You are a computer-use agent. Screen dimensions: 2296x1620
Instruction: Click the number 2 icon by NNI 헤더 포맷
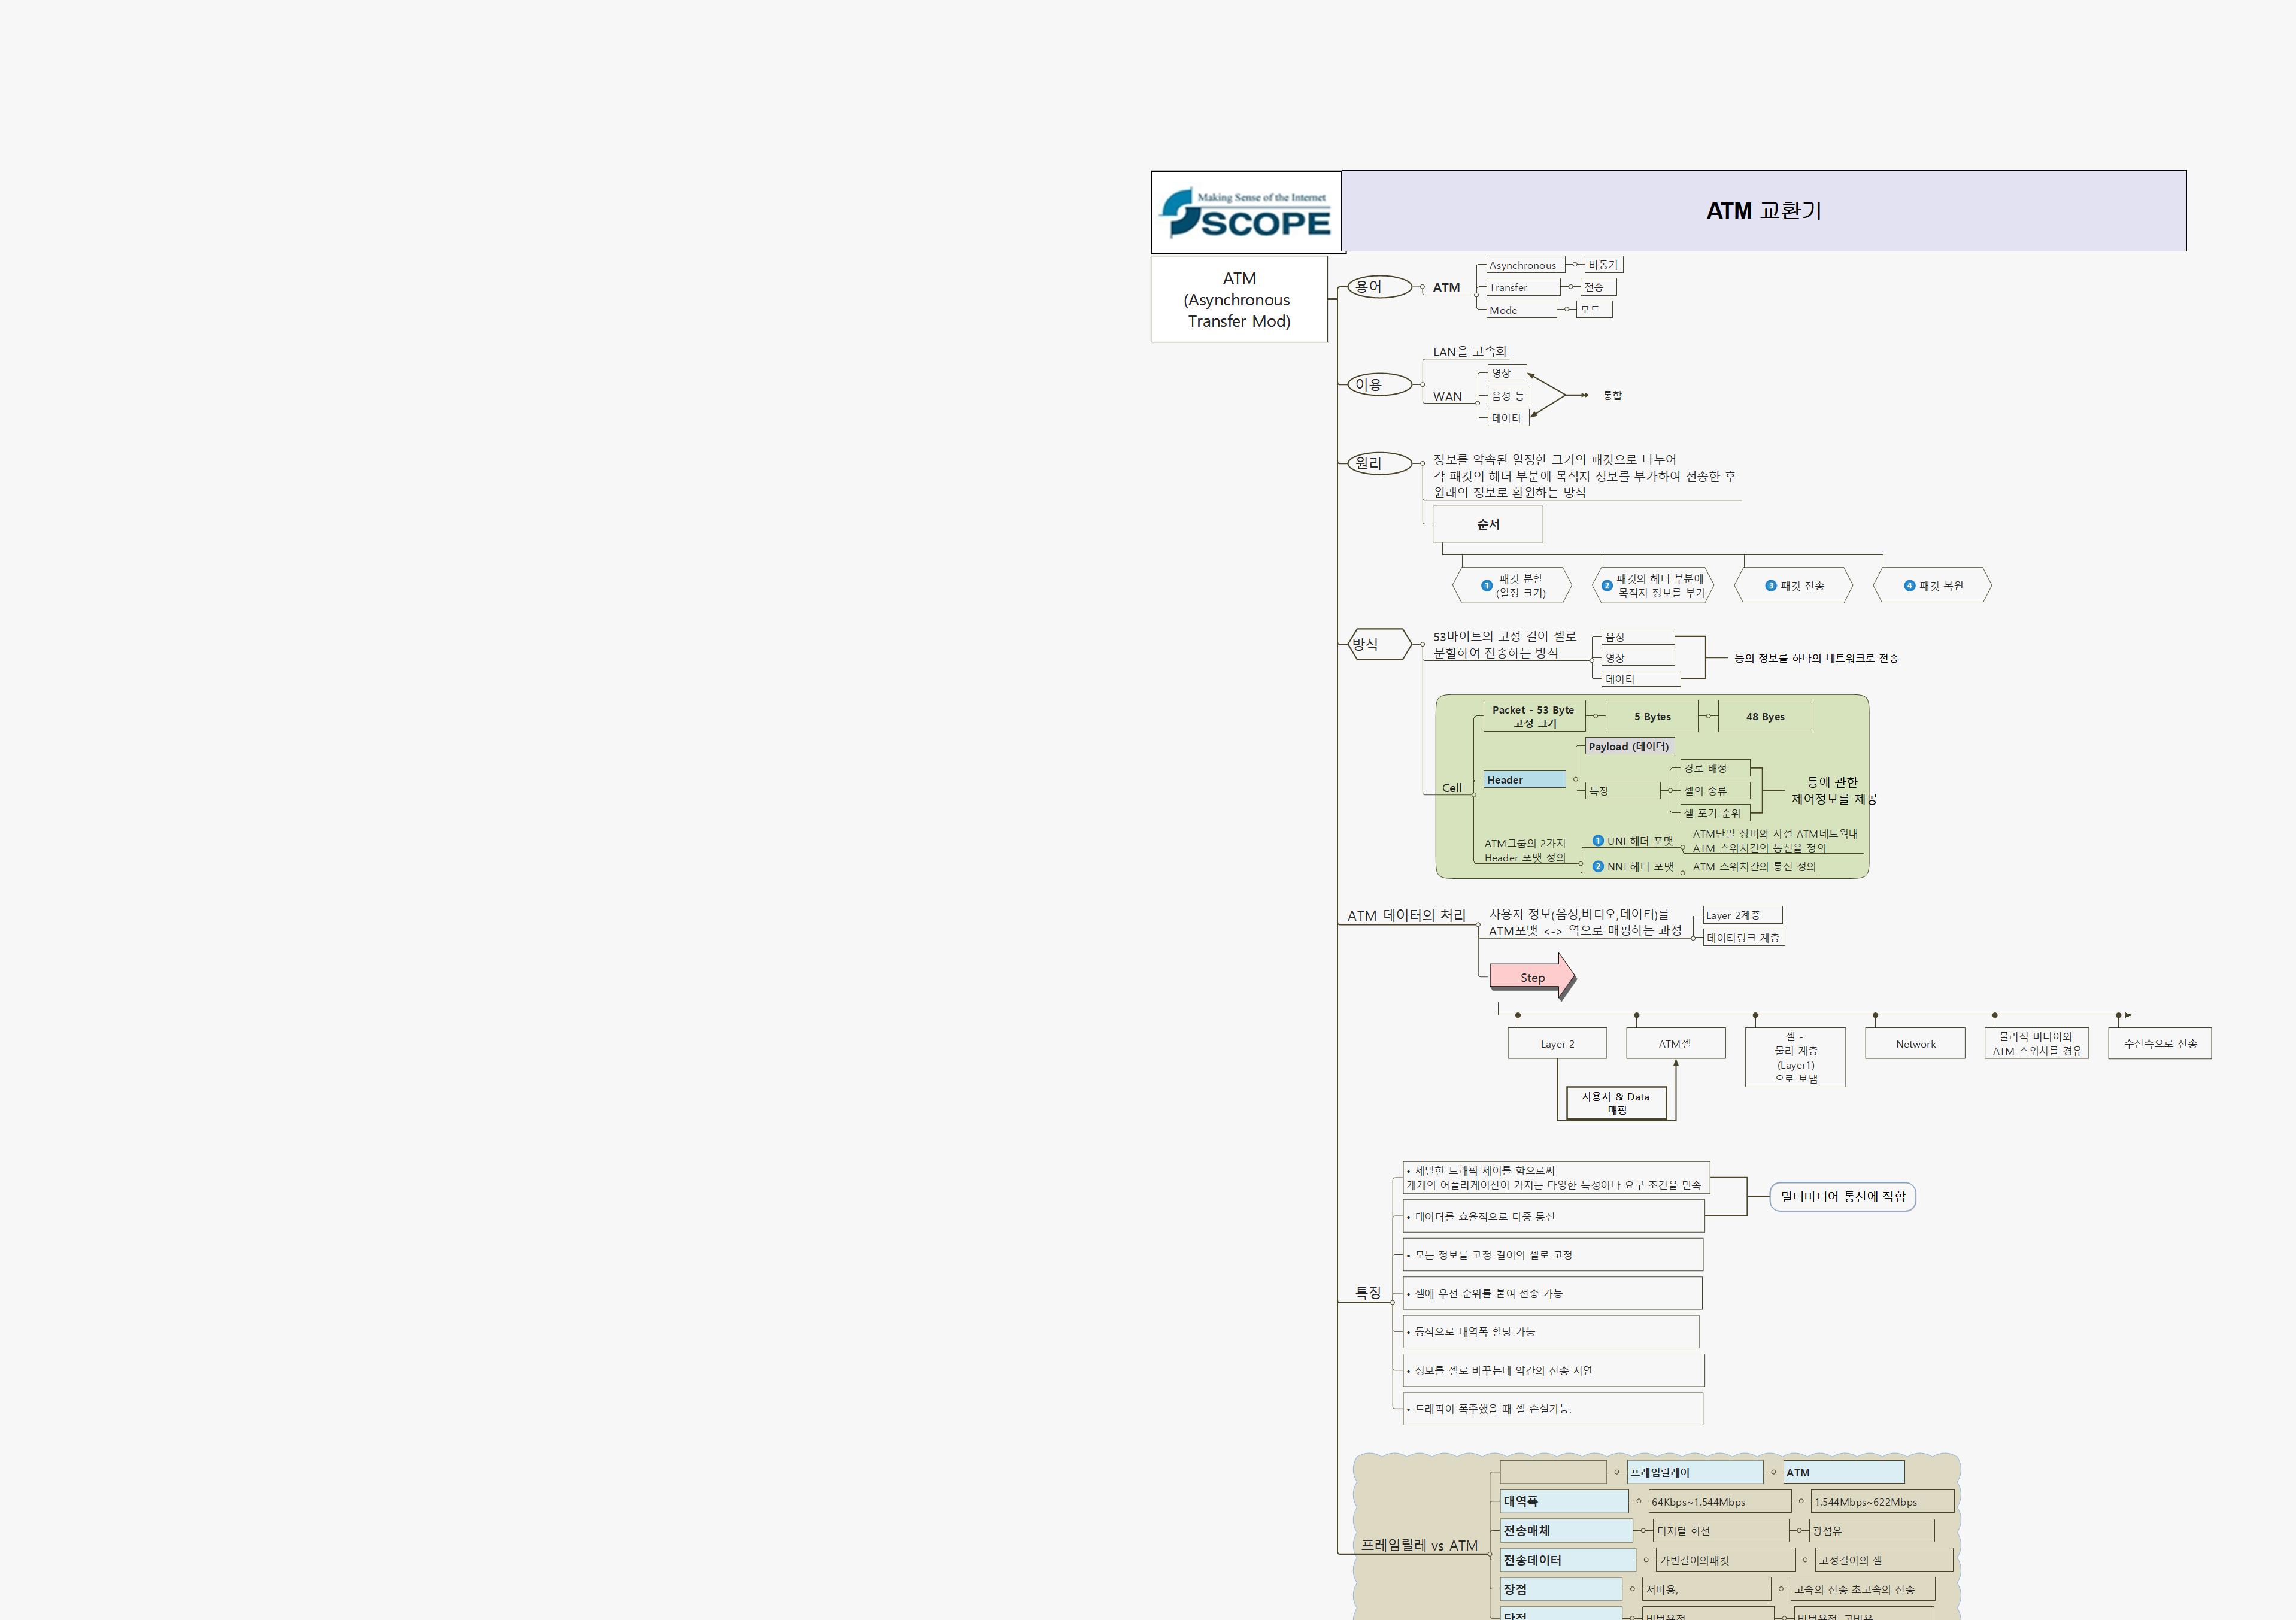pyautogui.click(x=1597, y=867)
